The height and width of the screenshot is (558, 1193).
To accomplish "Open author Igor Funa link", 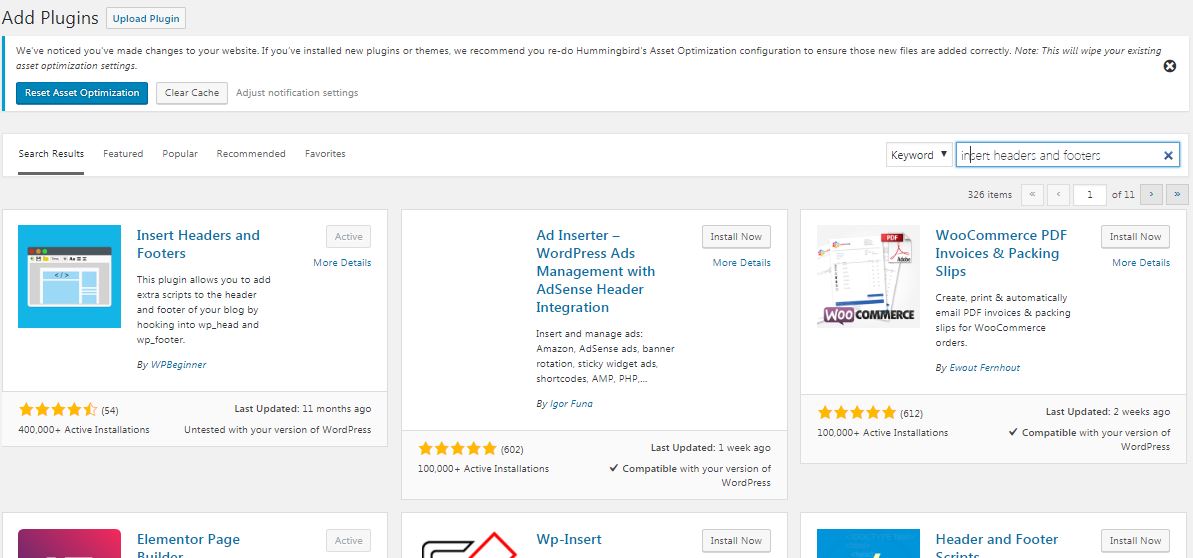I will (571, 403).
